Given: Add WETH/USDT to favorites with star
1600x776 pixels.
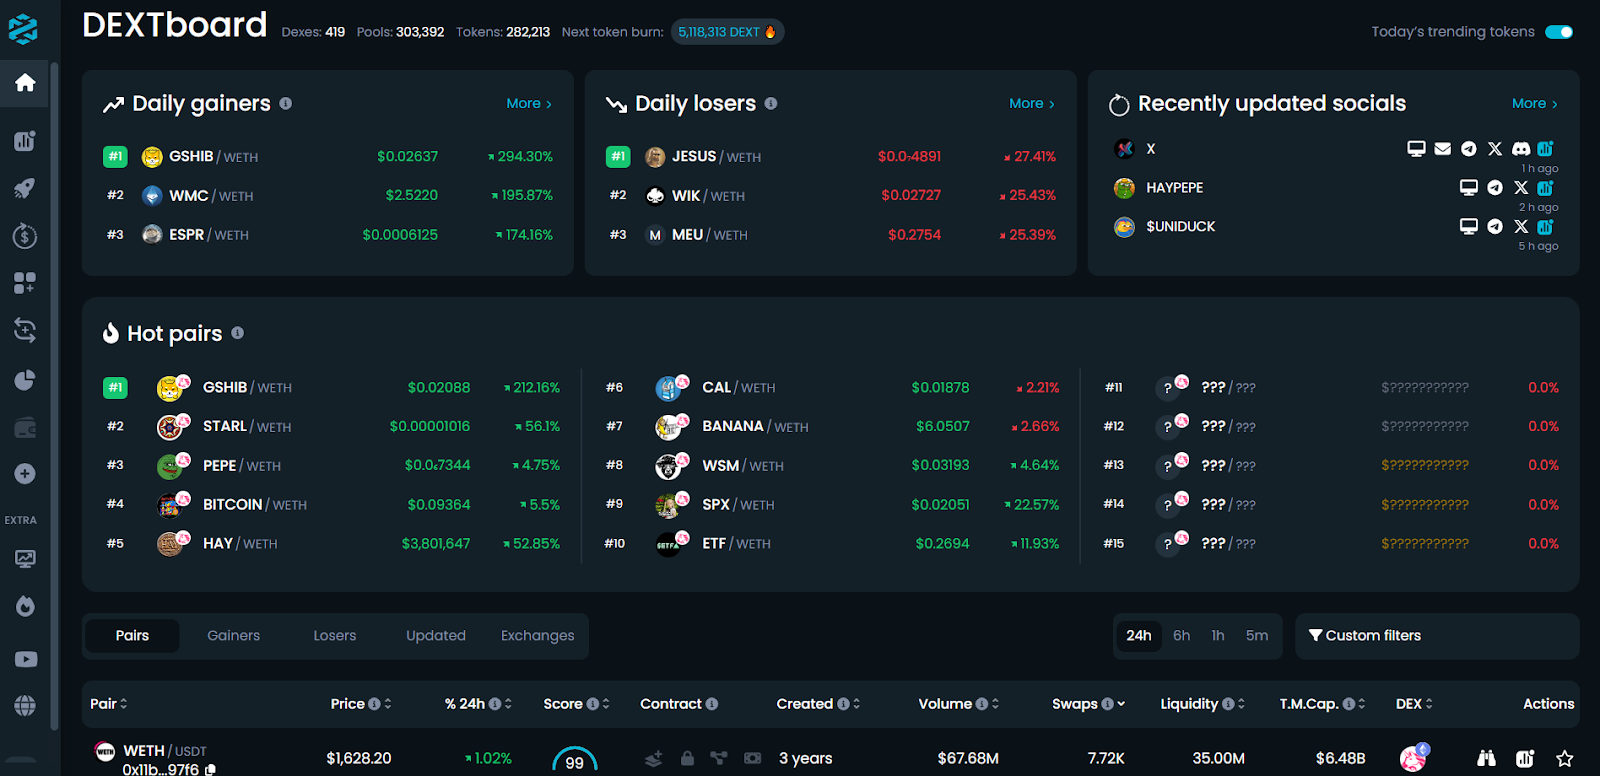Looking at the screenshot, I should [x=1565, y=759].
